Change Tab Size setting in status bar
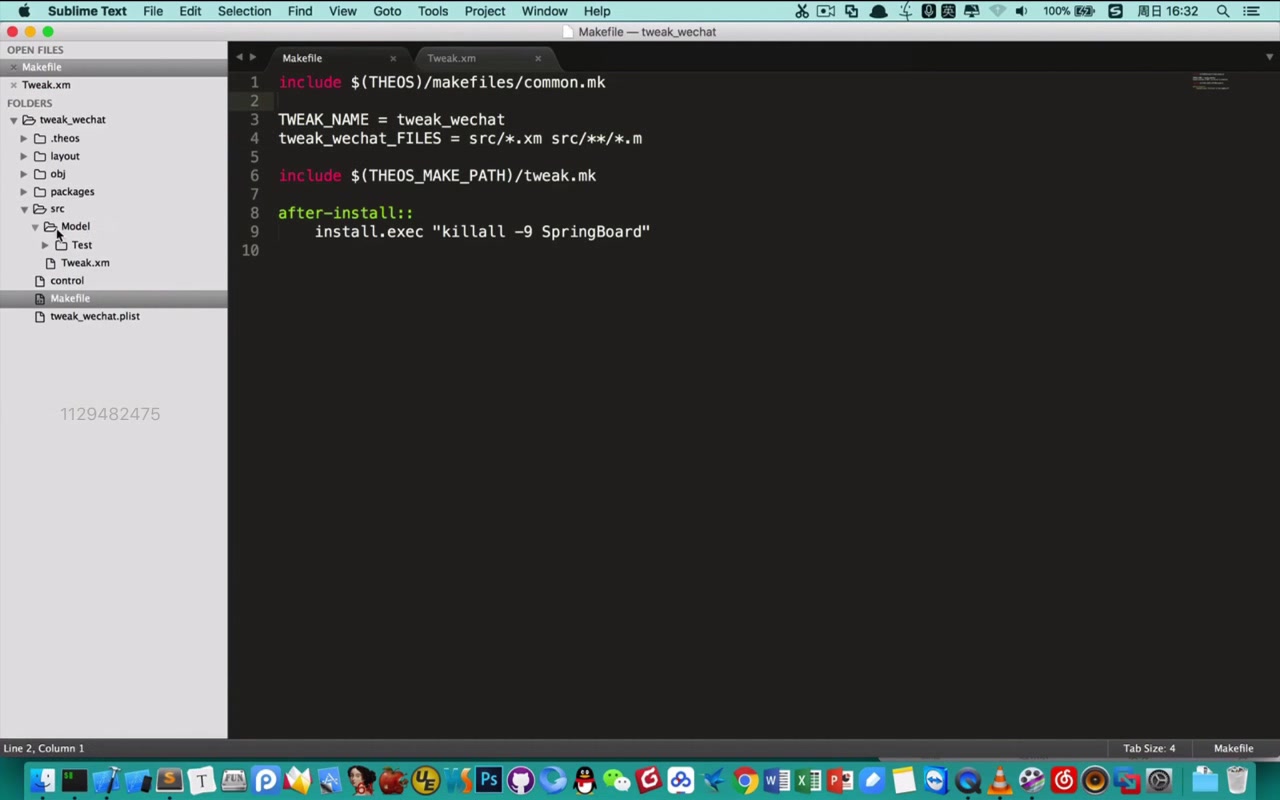The width and height of the screenshot is (1280, 800). pos(1149,748)
